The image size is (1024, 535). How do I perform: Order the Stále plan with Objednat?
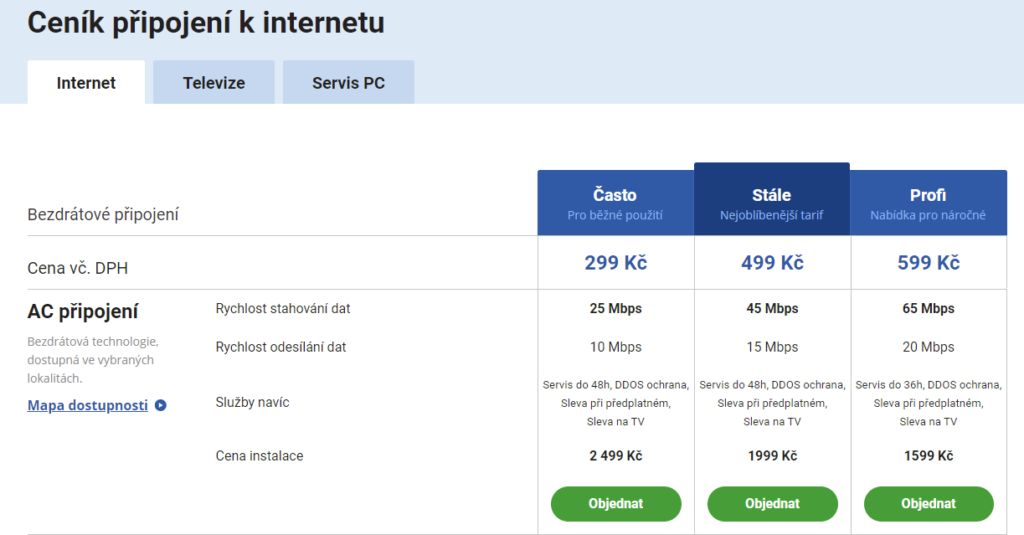click(772, 504)
